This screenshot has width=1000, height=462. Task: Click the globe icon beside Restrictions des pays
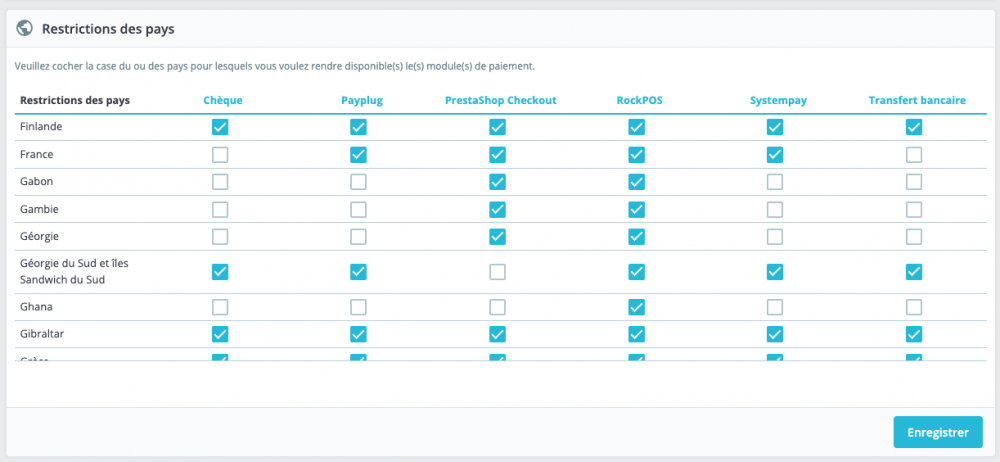[25, 28]
